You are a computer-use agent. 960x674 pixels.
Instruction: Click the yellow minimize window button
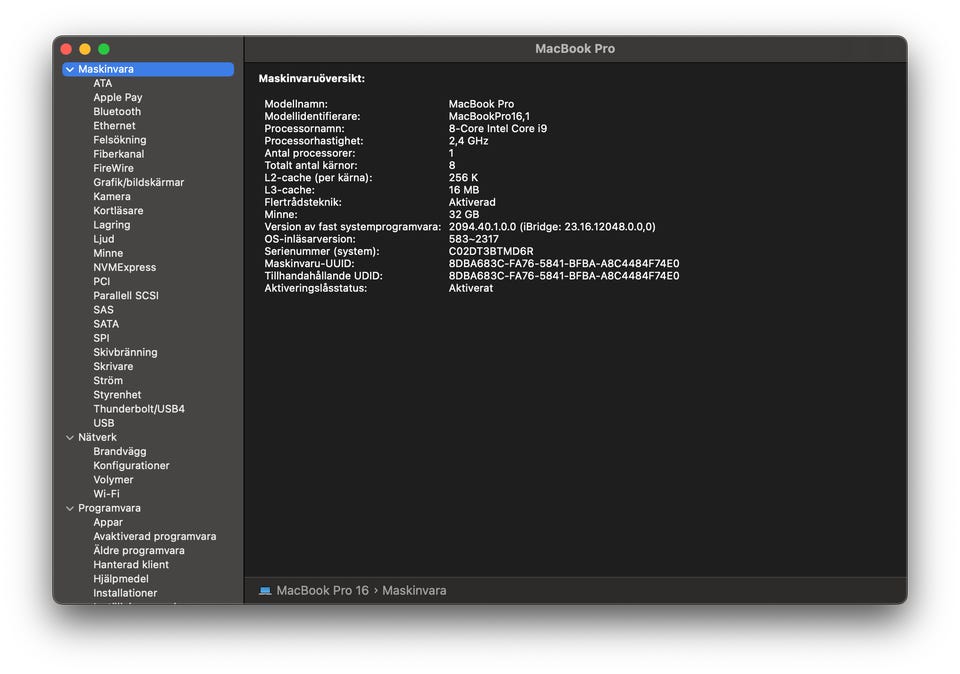point(85,49)
